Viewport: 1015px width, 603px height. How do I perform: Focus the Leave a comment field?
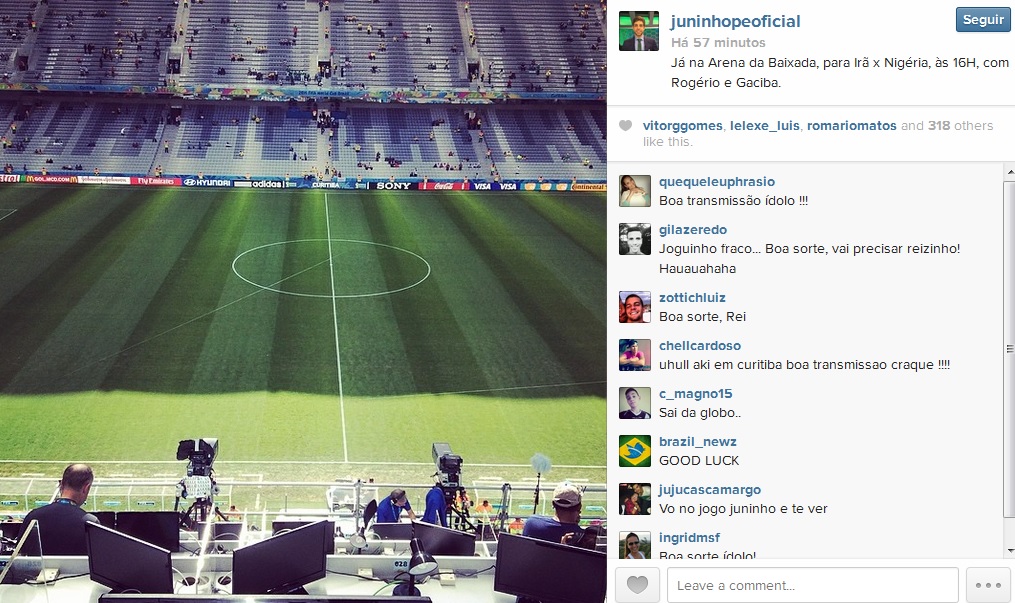tap(812, 585)
